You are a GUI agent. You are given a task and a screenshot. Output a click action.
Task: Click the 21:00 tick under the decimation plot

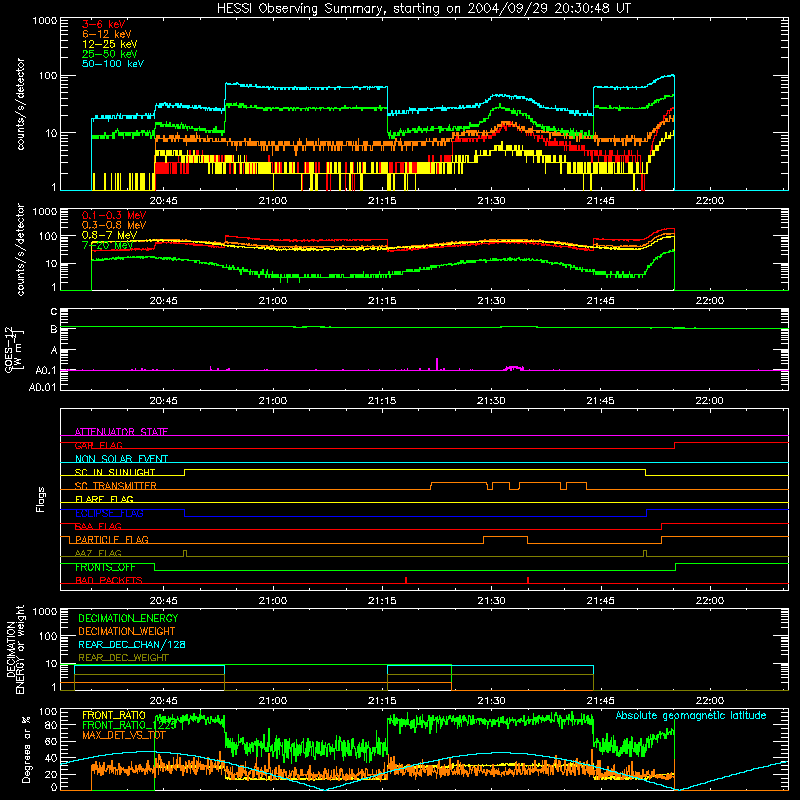tap(272, 701)
